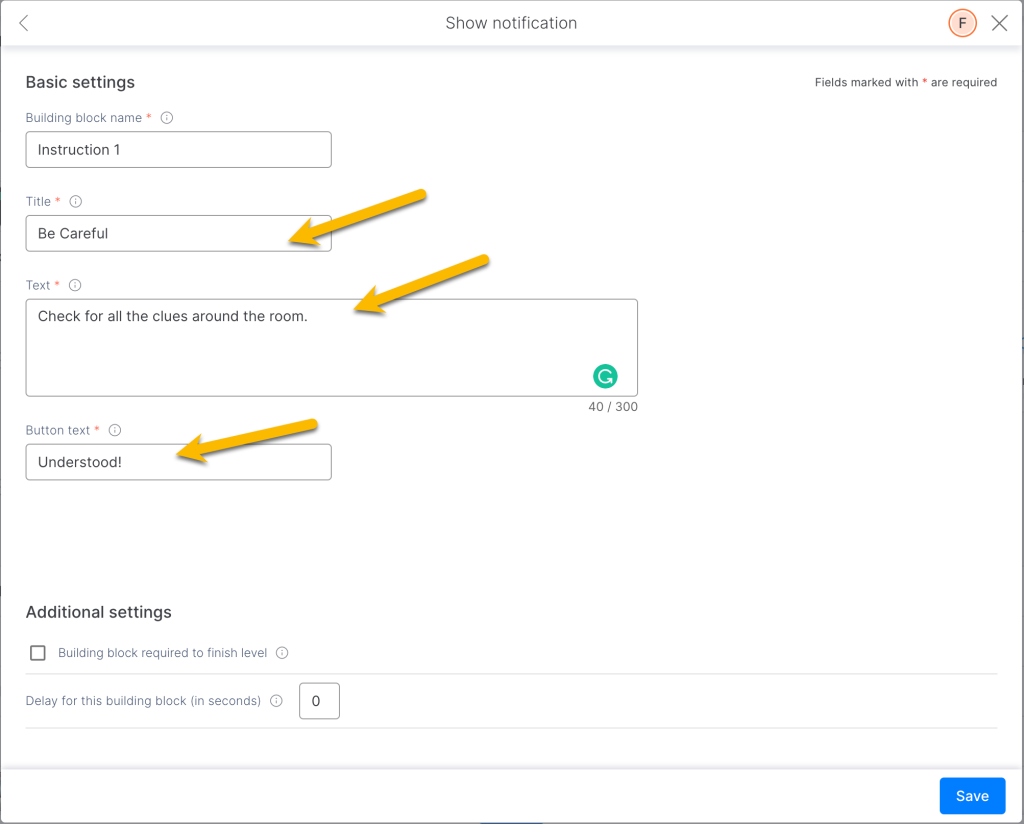Screen dimensions: 1024x824
Task: Show info icon for building block delay
Action: click(x=276, y=701)
